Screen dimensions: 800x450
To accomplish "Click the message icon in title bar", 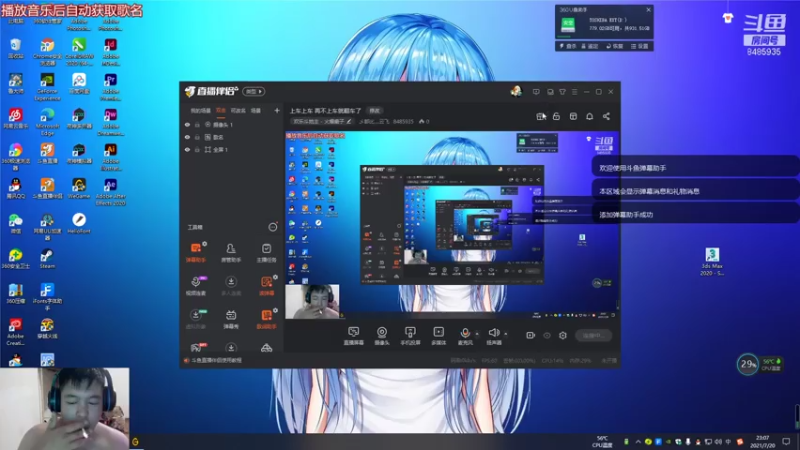I will click(536, 92).
